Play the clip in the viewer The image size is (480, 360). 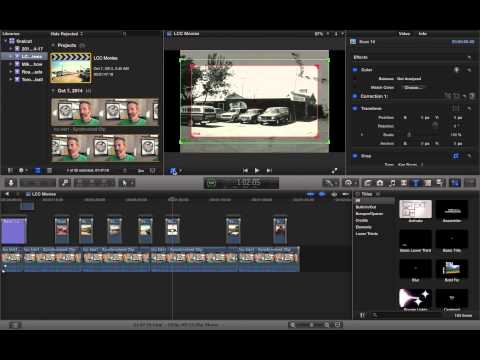[x=257, y=171]
